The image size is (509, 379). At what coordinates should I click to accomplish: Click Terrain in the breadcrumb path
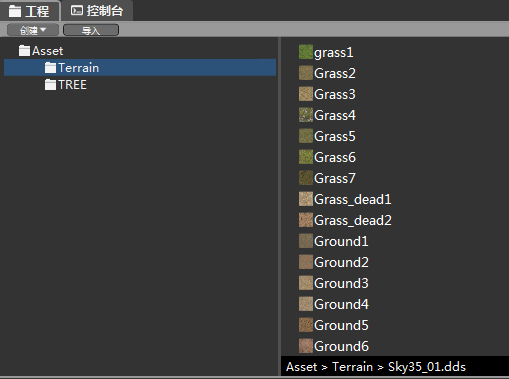(x=352, y=367)
